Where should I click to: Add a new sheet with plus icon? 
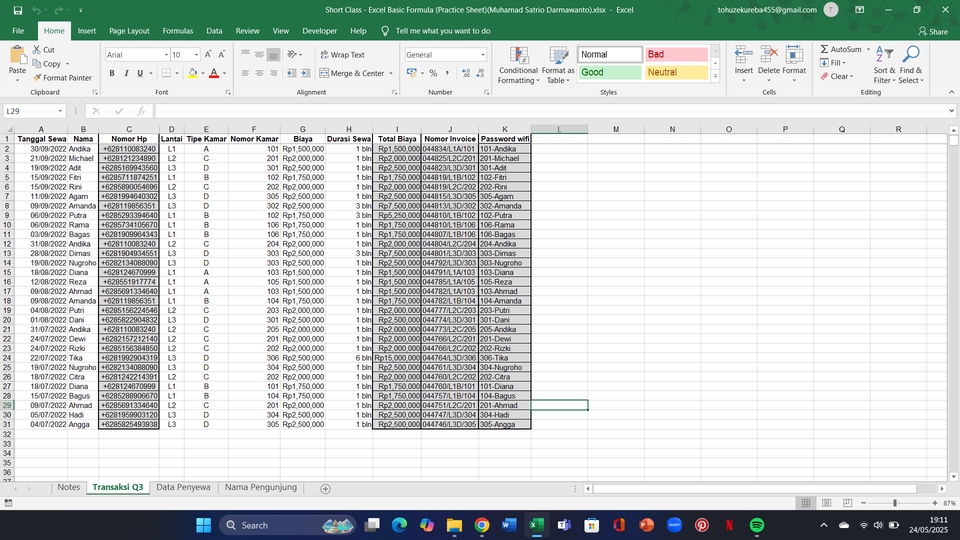326,489
